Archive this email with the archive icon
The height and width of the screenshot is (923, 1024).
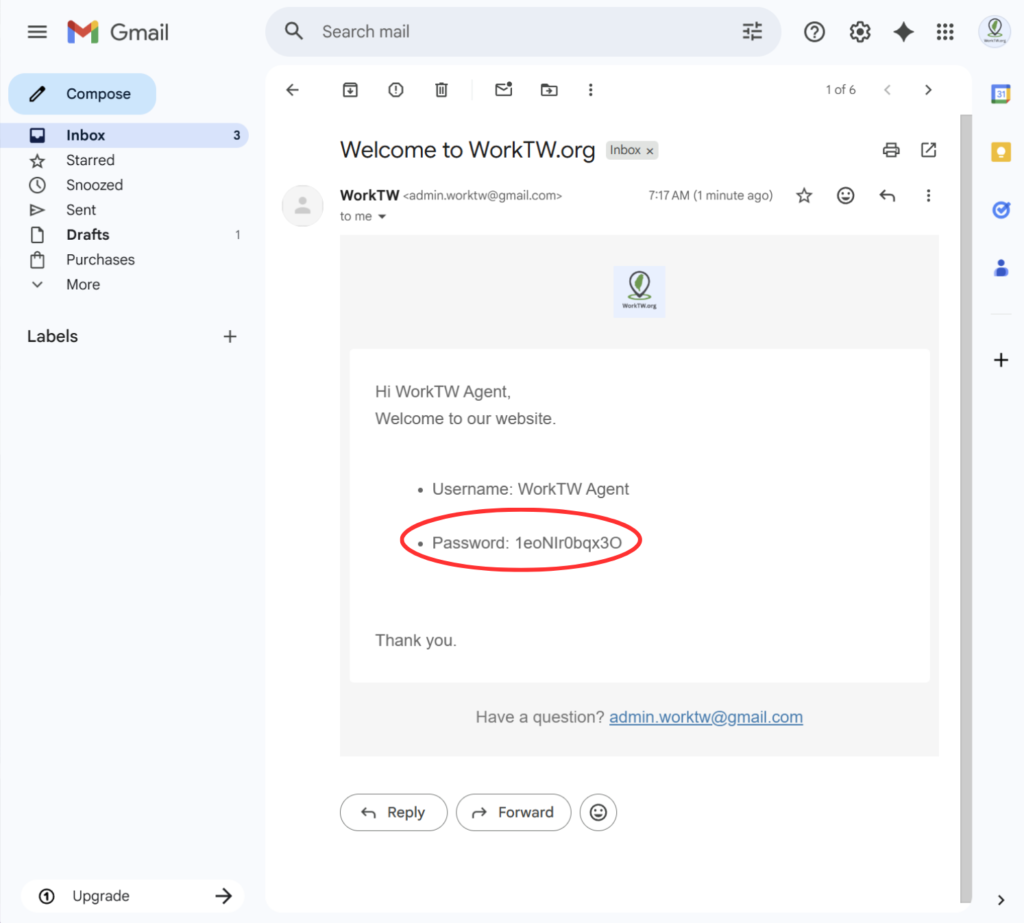pyautogui.click(x=350, y=90)
